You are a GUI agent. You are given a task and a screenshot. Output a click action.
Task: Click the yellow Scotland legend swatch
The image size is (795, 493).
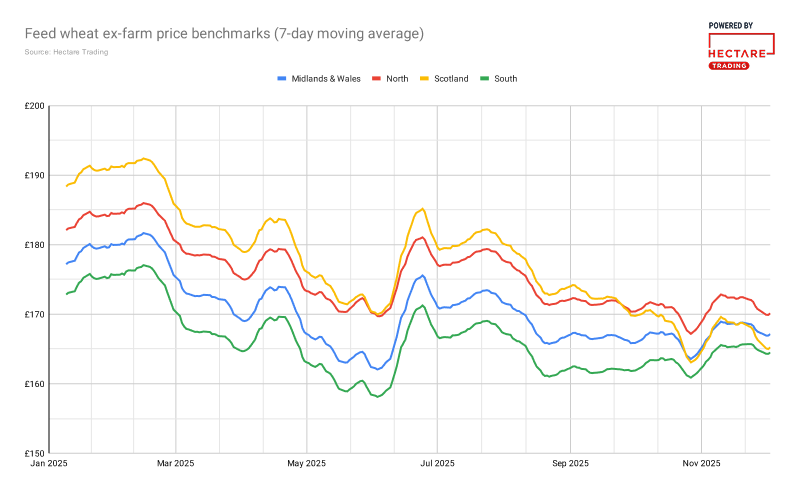pyautogui.click(x=424, y=78)
